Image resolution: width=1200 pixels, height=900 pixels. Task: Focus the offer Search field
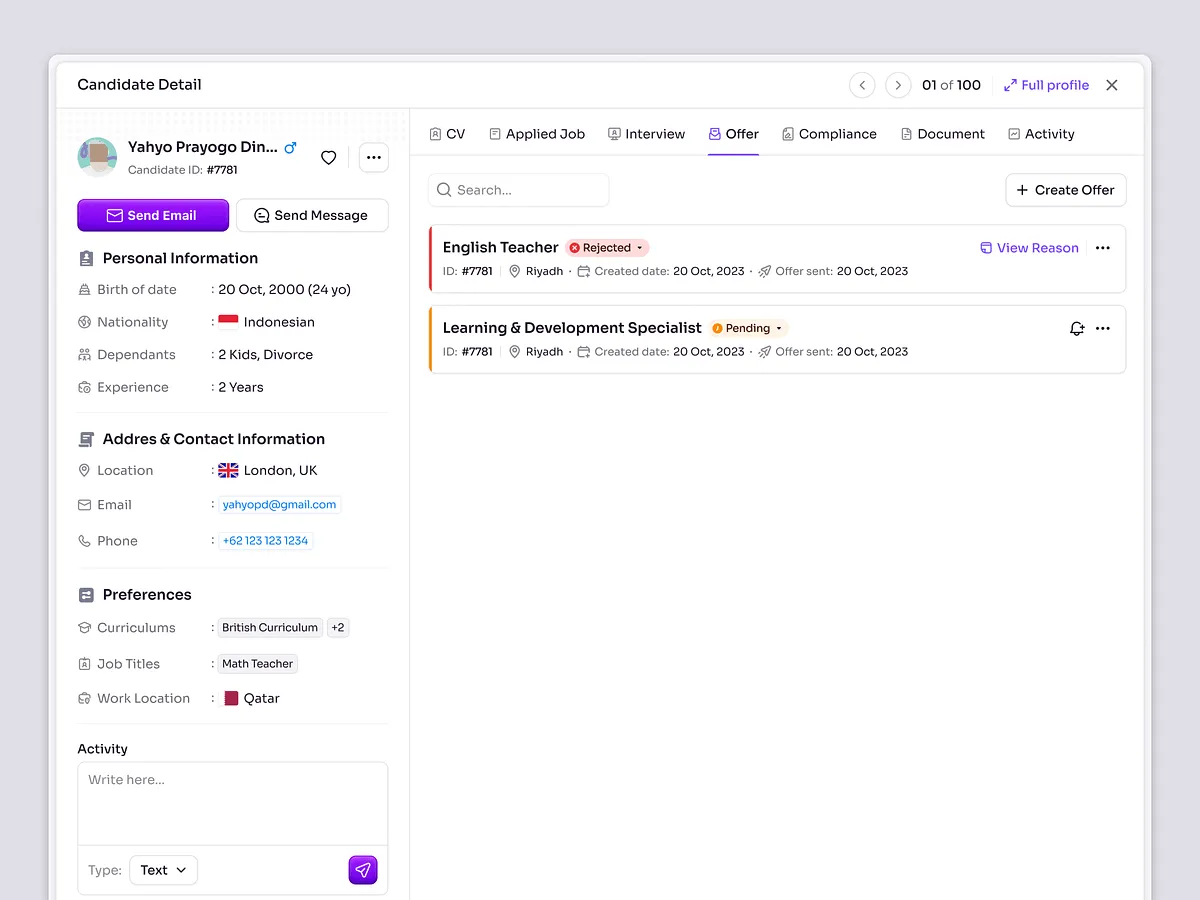(x=518, y=190)
